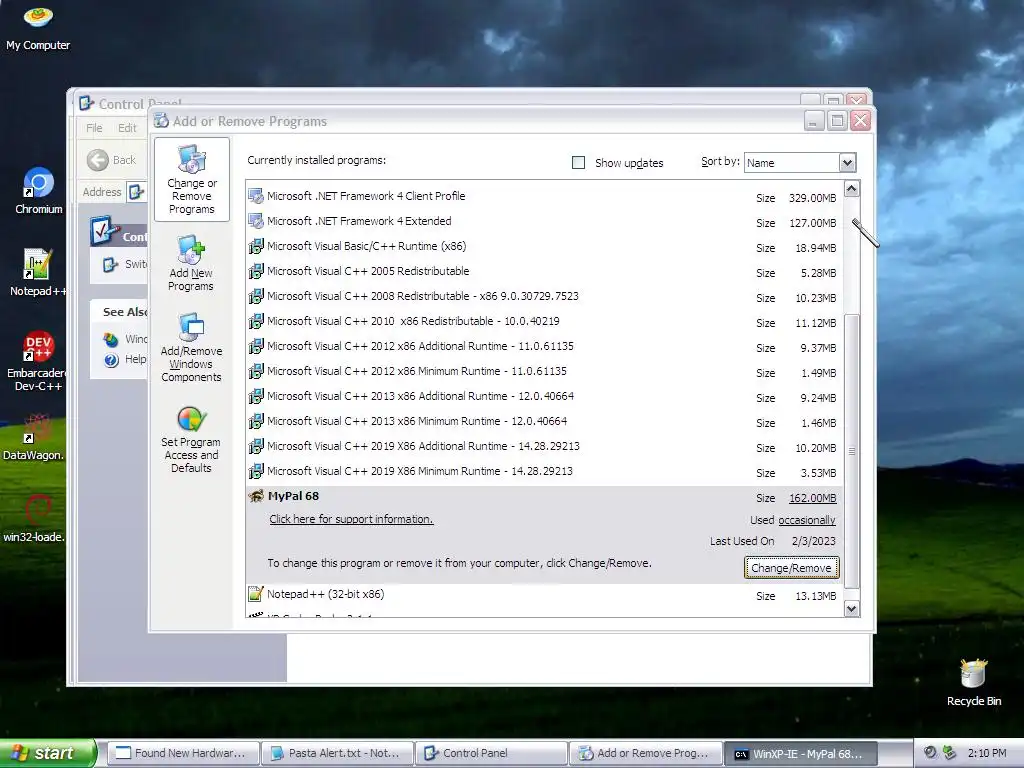Click .NET Framework 4 Extended entry icon
Viewport: 1024px width, 768px height.
256,221
